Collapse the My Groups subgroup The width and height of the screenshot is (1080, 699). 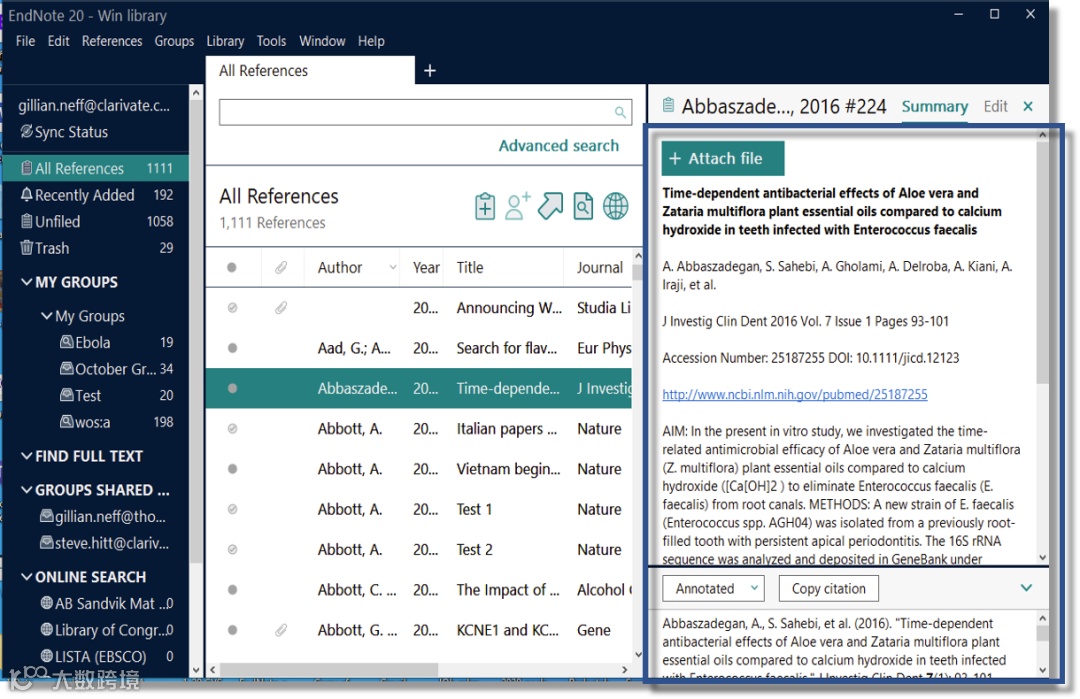tap(47, 315)
